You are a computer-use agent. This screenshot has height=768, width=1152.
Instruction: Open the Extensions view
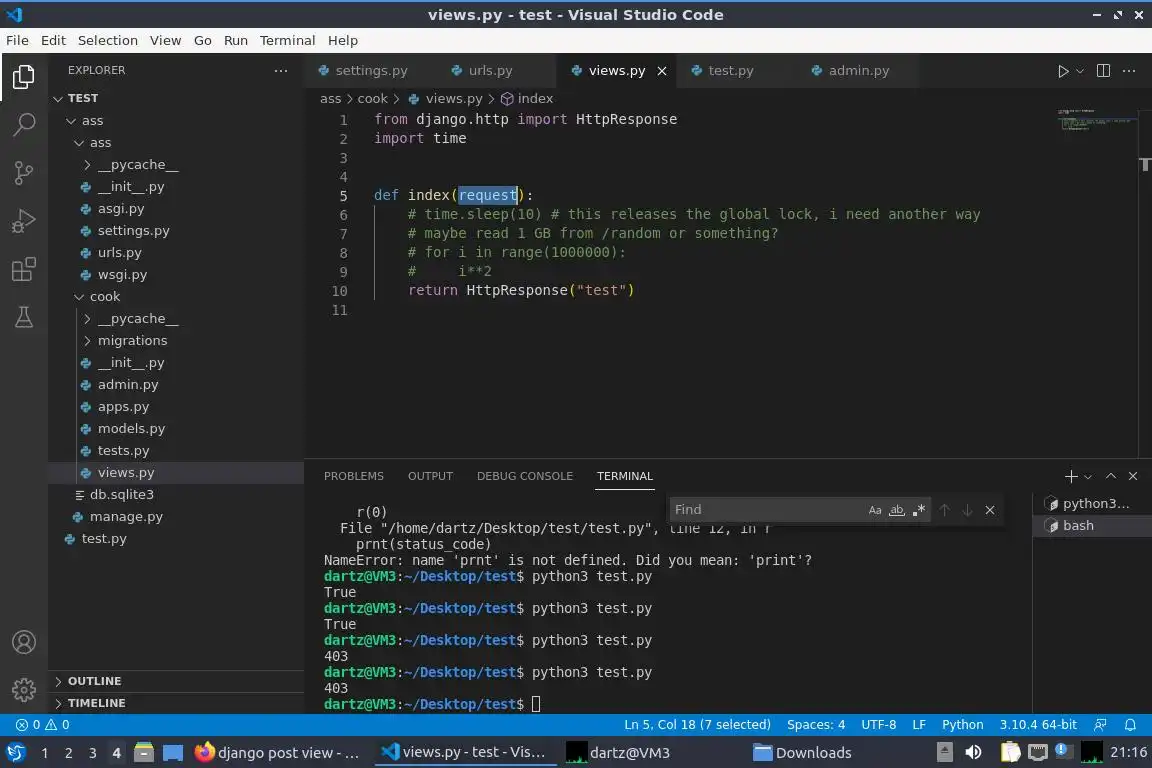click(24, 269)
